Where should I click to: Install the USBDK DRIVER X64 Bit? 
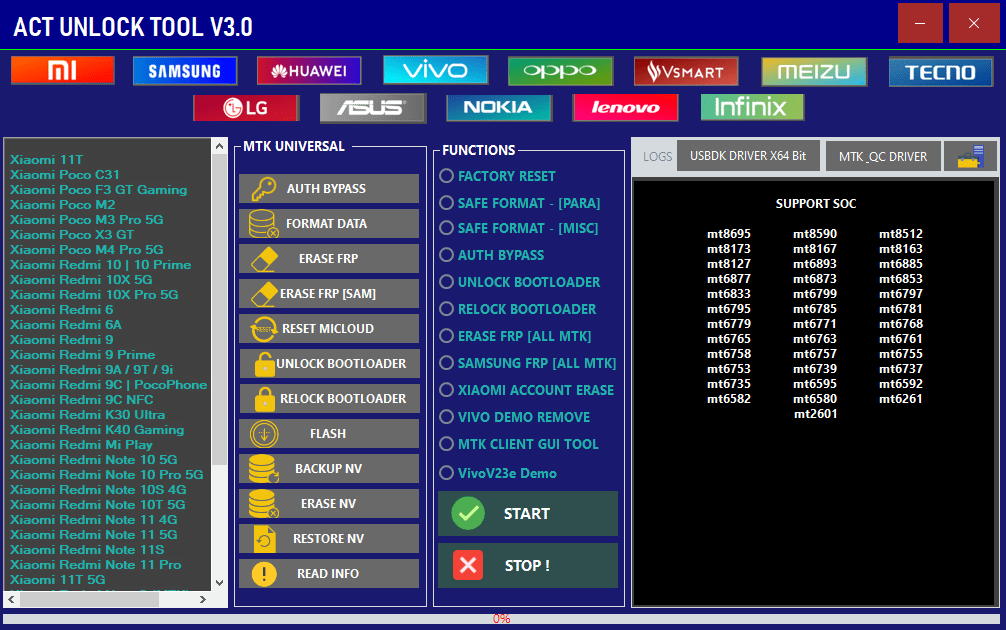click(x=747, y=155)
